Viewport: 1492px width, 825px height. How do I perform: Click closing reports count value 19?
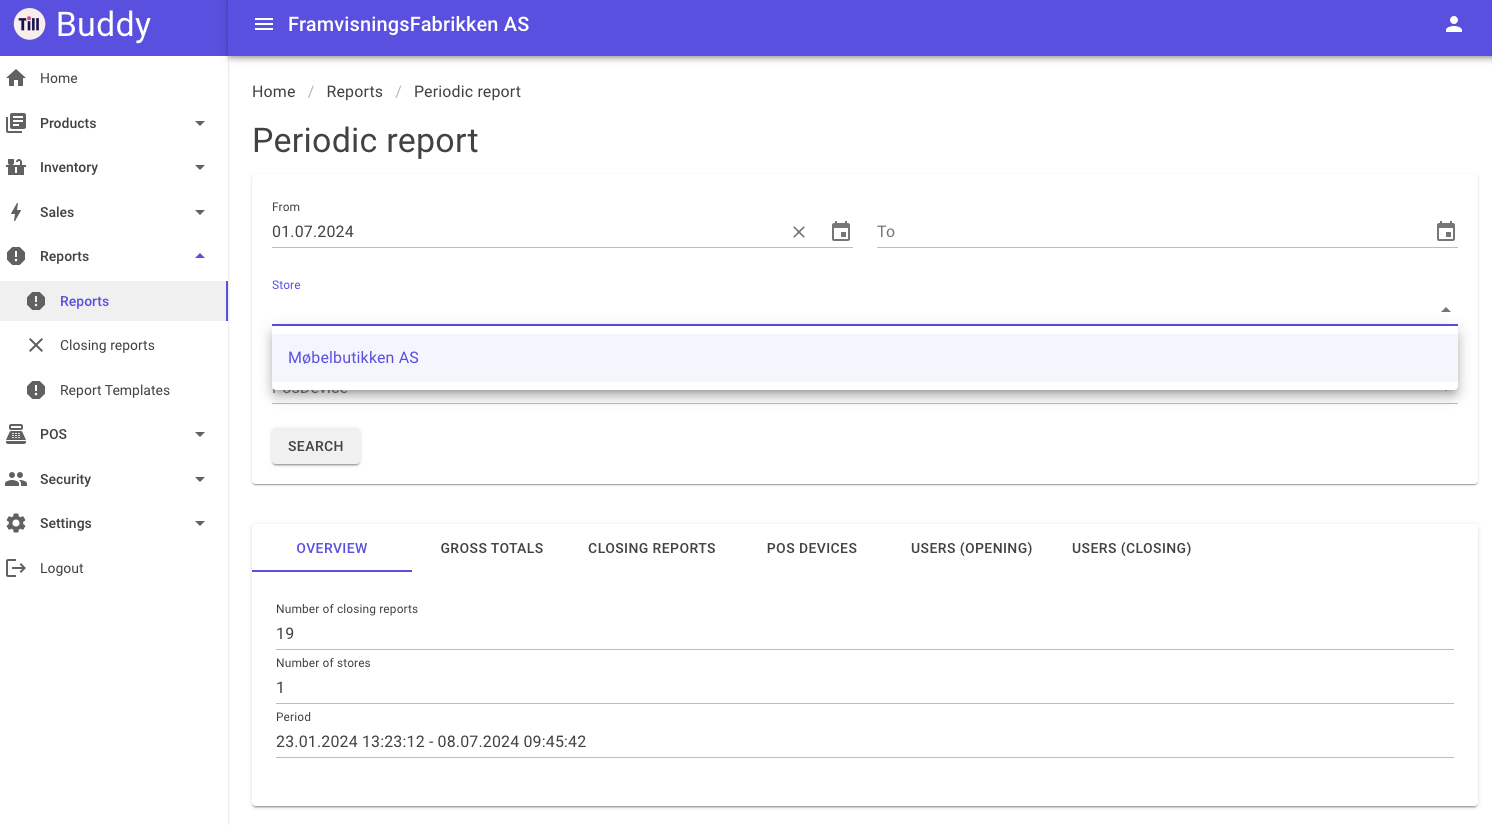coord(285,633)
